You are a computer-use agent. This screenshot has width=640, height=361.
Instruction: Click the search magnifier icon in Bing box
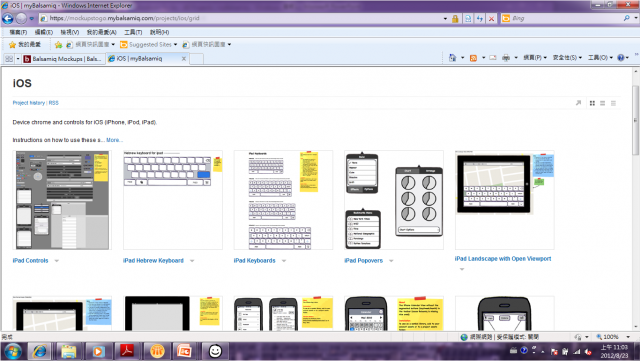(627, 18)
